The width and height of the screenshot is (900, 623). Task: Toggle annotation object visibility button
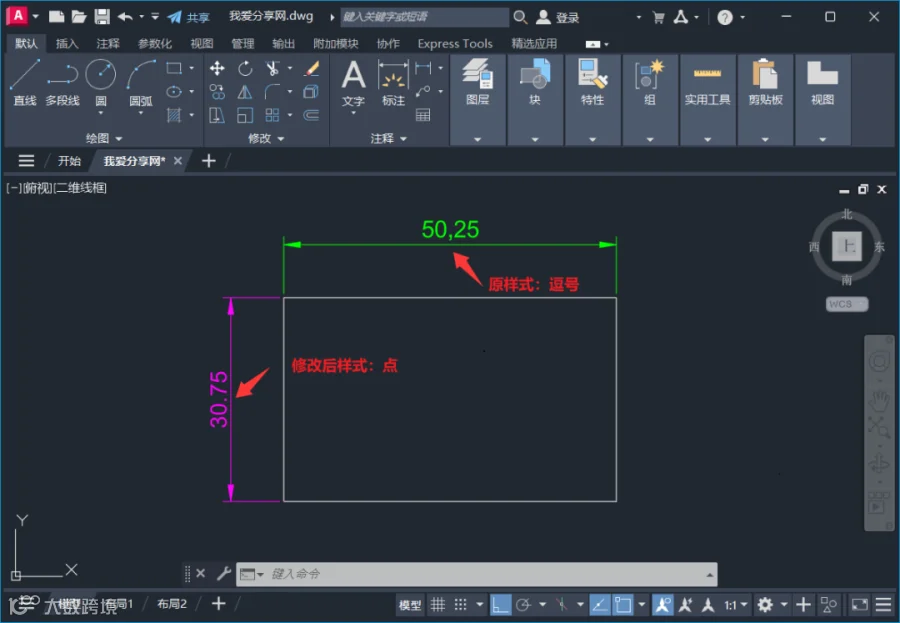click(x=662, y=605)
